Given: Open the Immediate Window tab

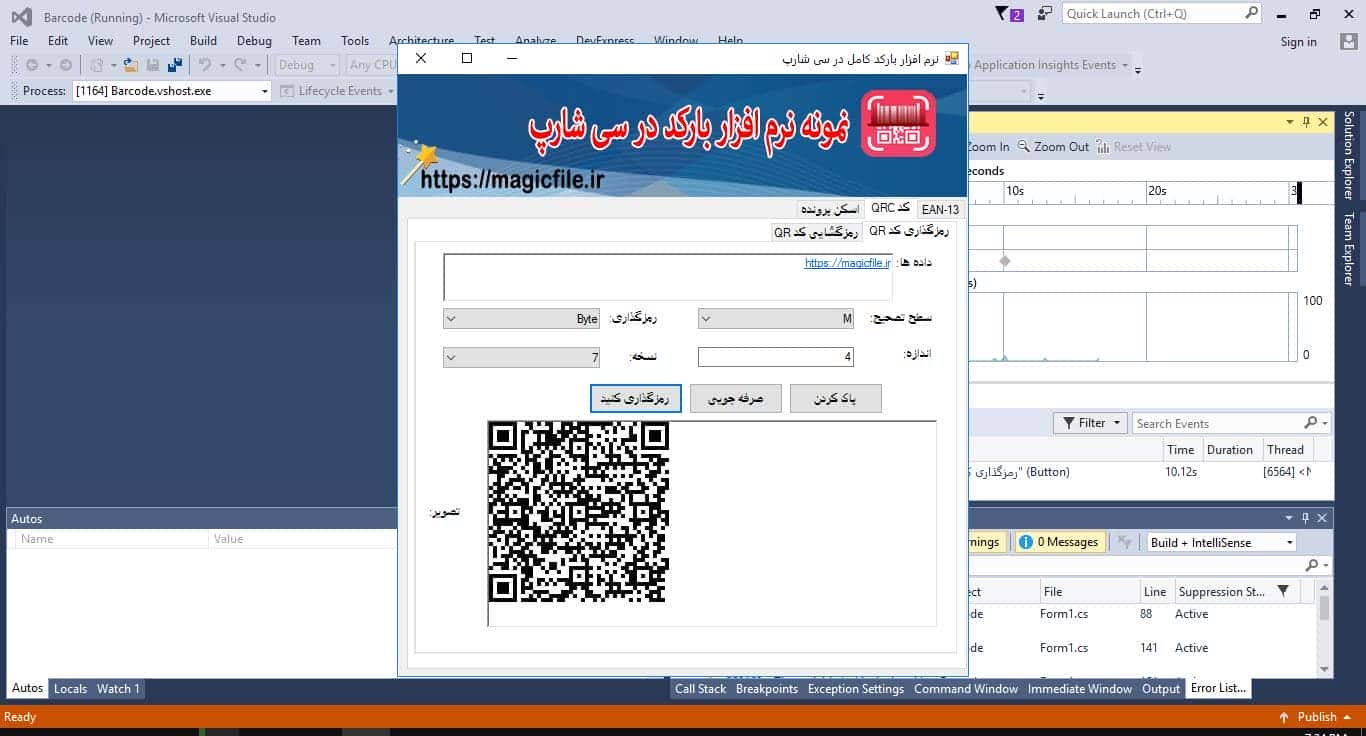Looking at the screenshot, I should (1080, 689).
